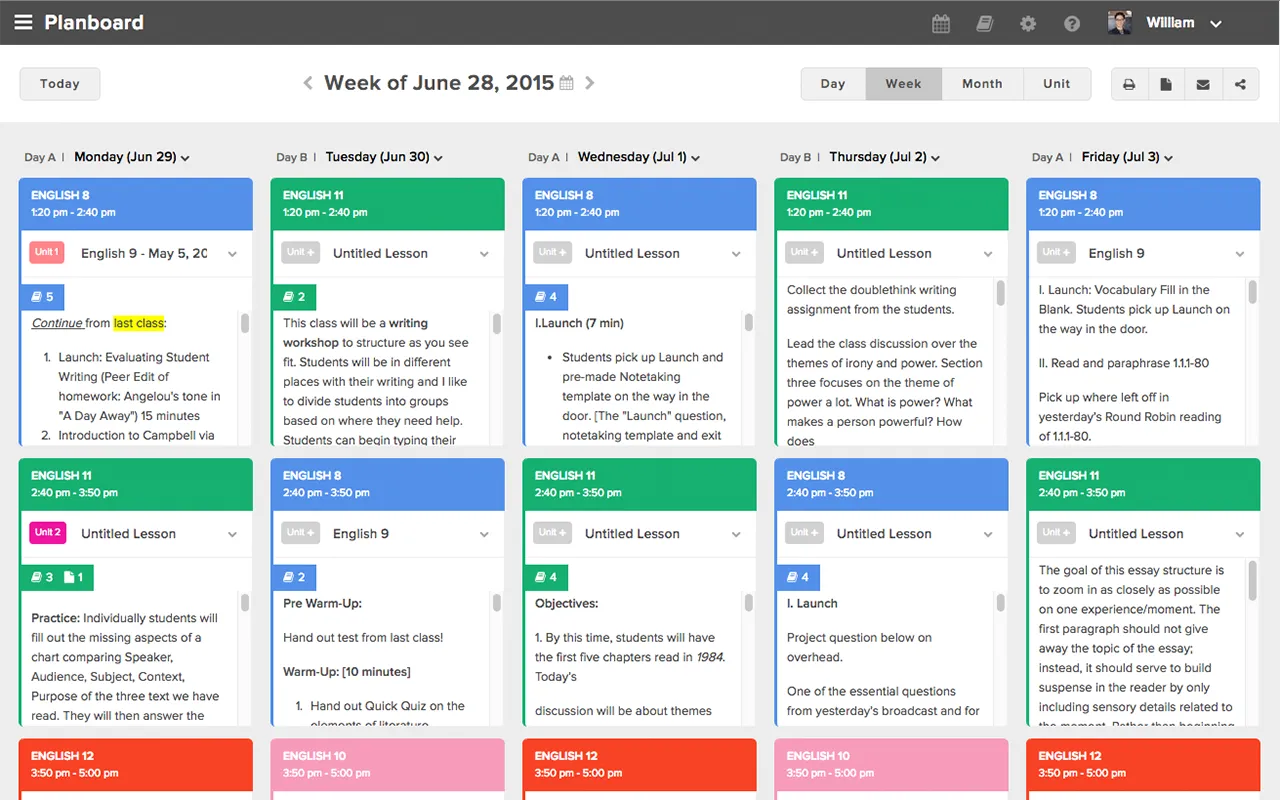
Task: Select Monday English 12 3:50 pm header
Action: [x=136, y=764]
